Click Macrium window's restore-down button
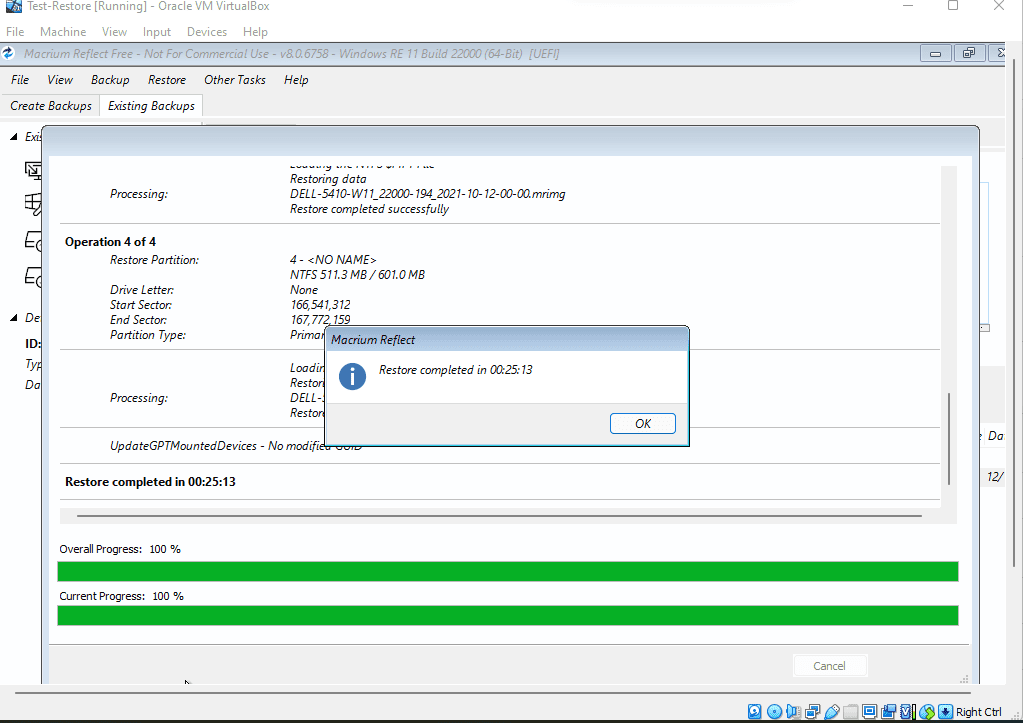 tap(969, 54)
